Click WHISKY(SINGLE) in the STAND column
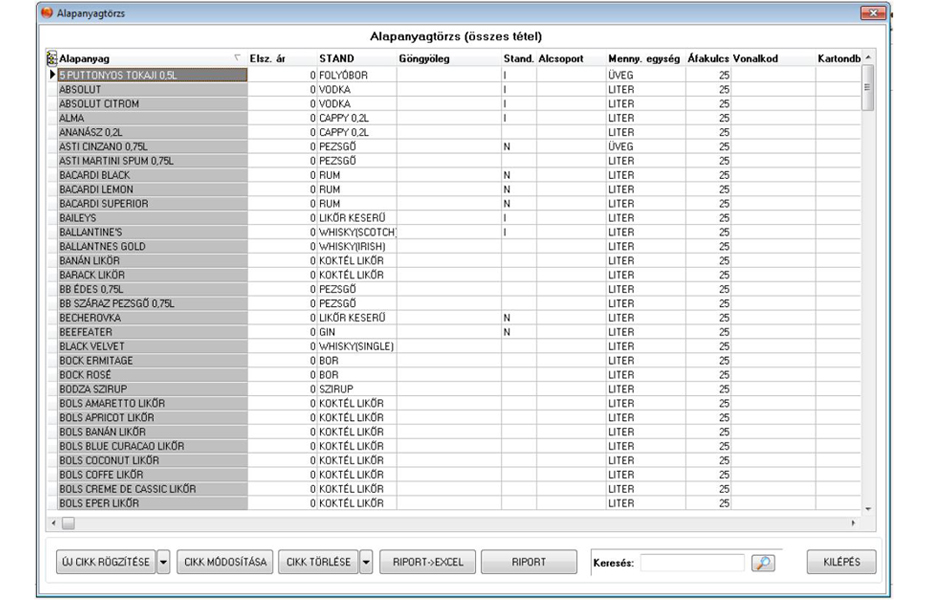This screenshot has height=600, width=940. tap(356, 346)
